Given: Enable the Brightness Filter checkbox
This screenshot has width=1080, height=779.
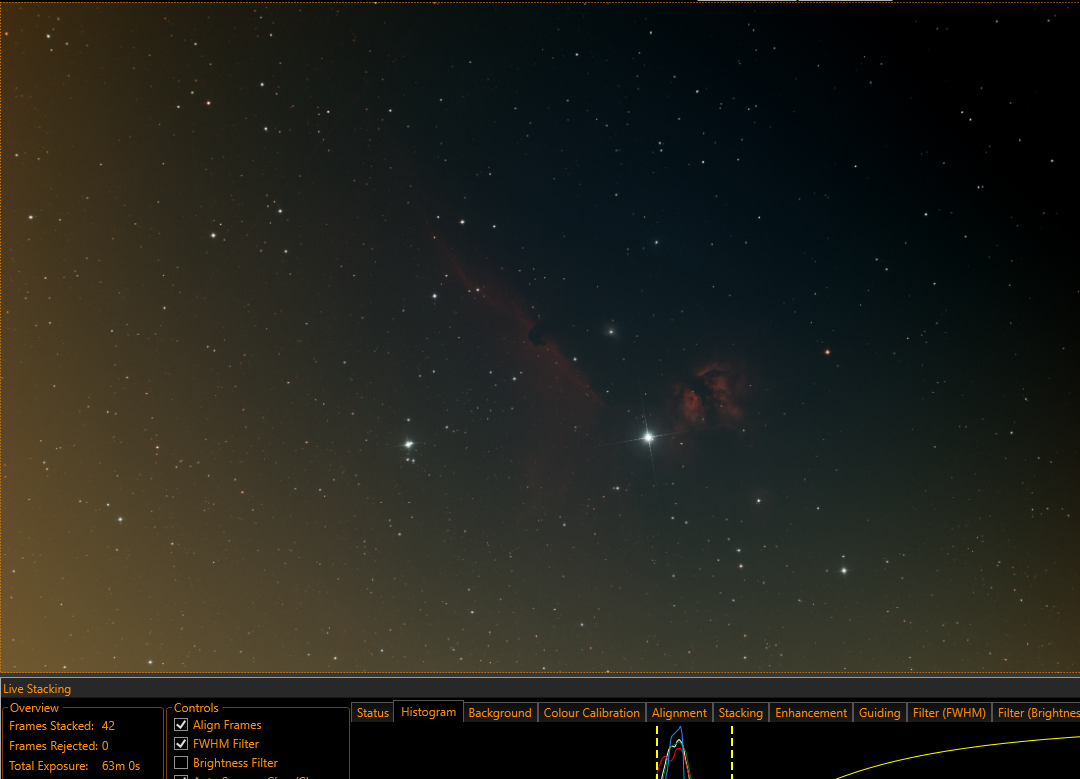Looking at the screenshot, I should 181,762.
